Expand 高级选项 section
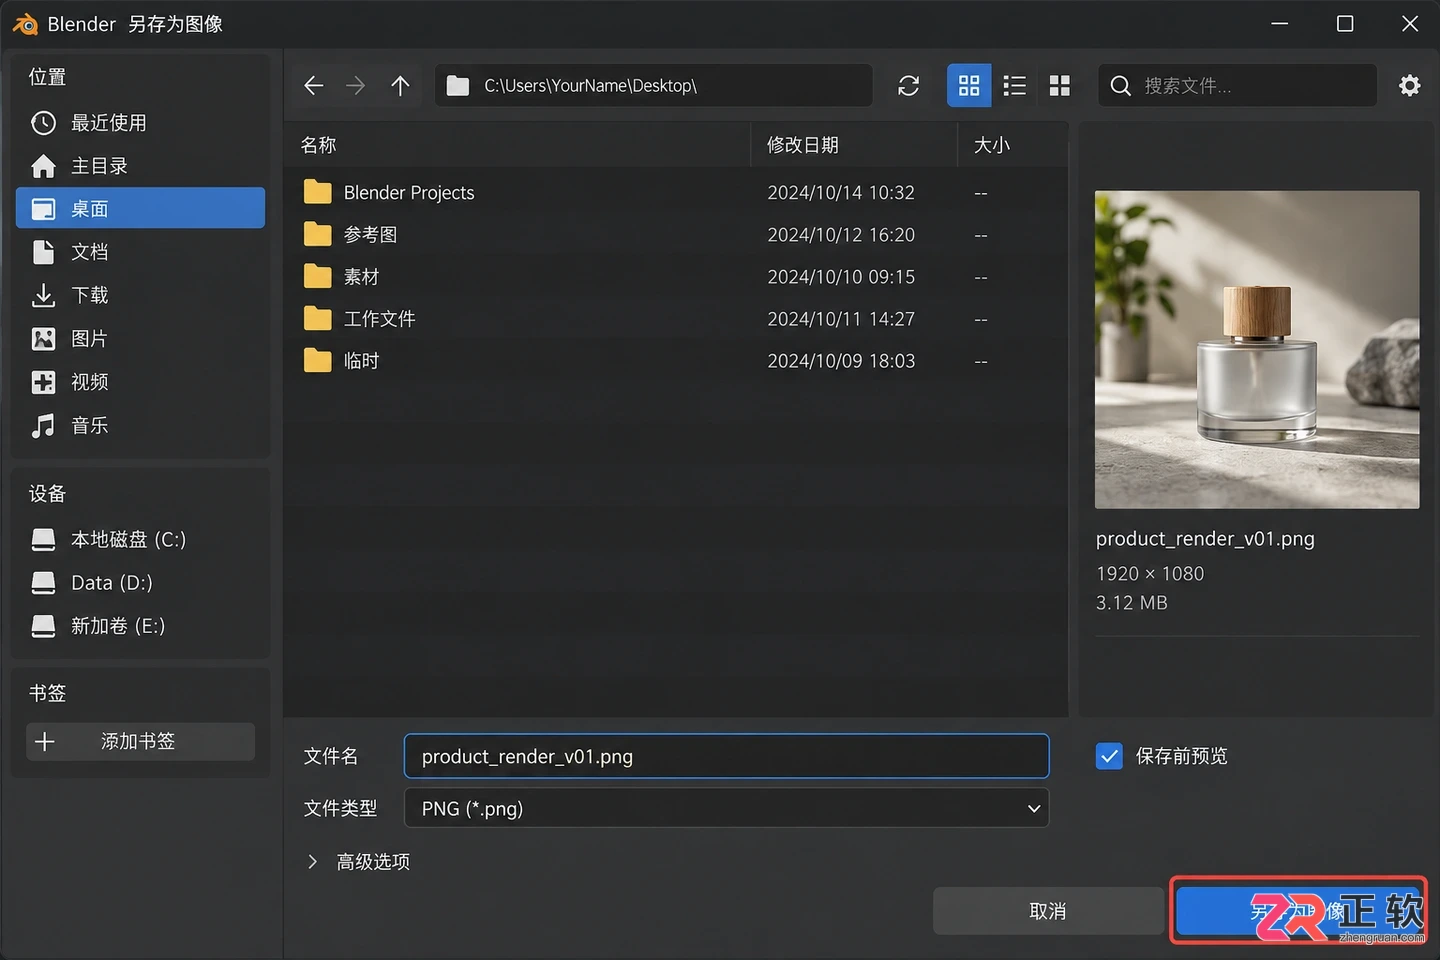 pyautogui.click(x=358, y=862)
